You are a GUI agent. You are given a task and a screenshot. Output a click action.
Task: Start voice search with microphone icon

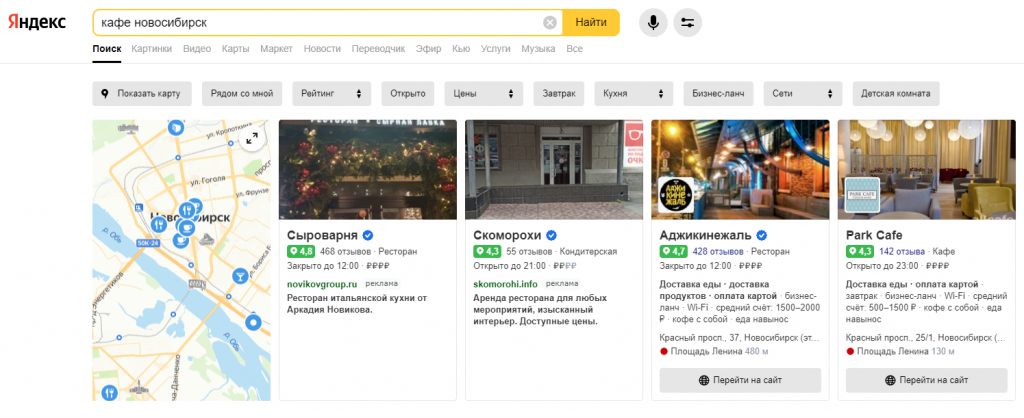point(653,23)
